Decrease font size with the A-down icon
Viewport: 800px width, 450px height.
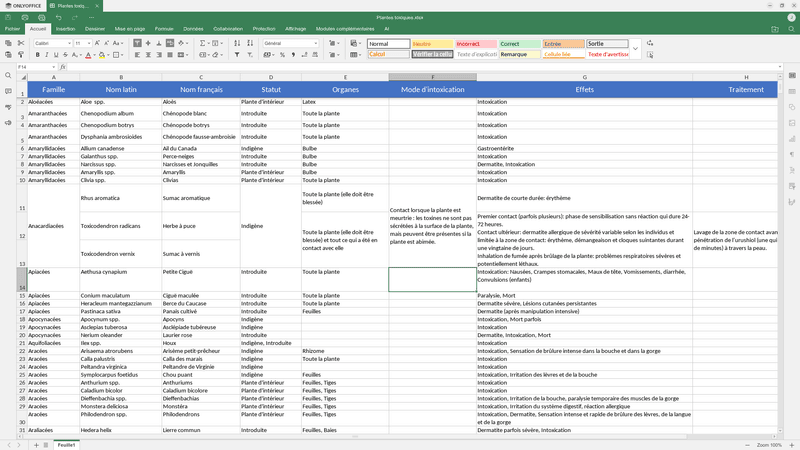click(107, 43)
